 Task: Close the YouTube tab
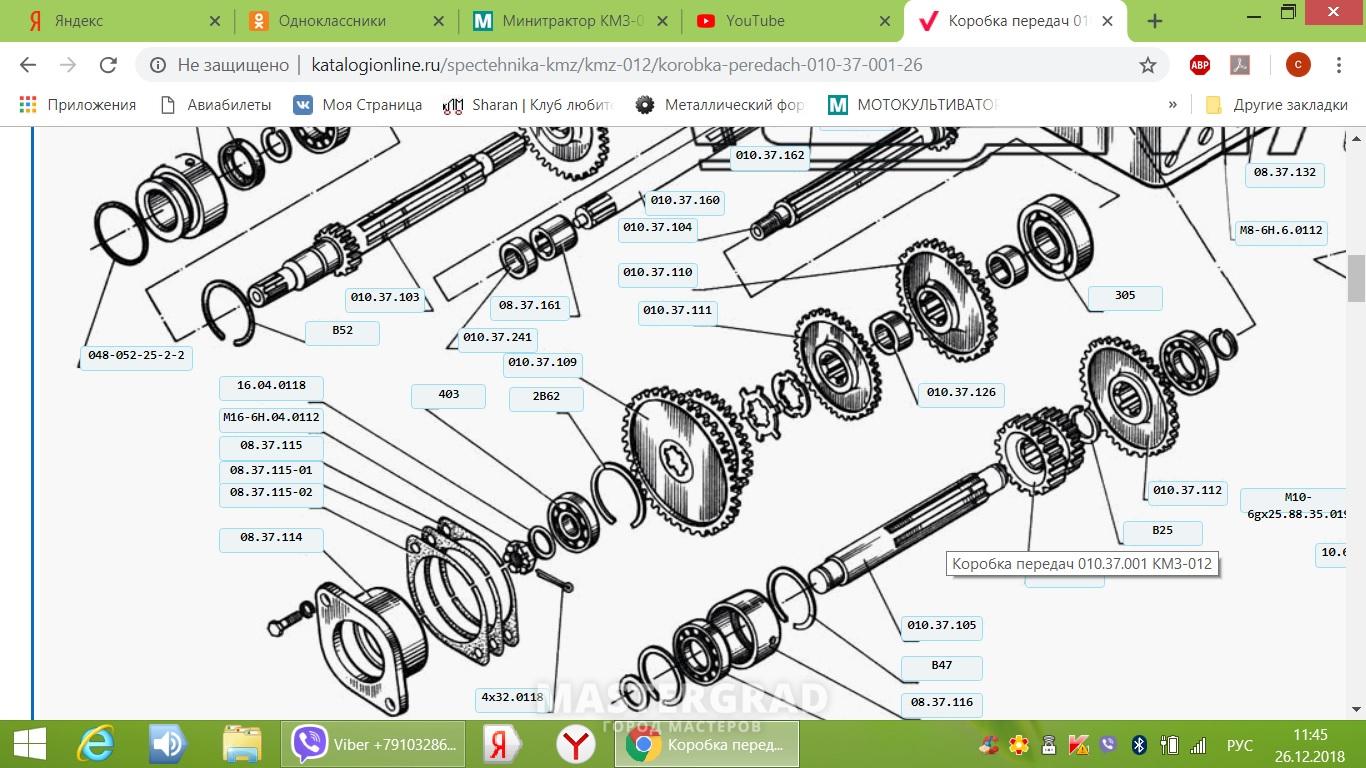point(884,21)
